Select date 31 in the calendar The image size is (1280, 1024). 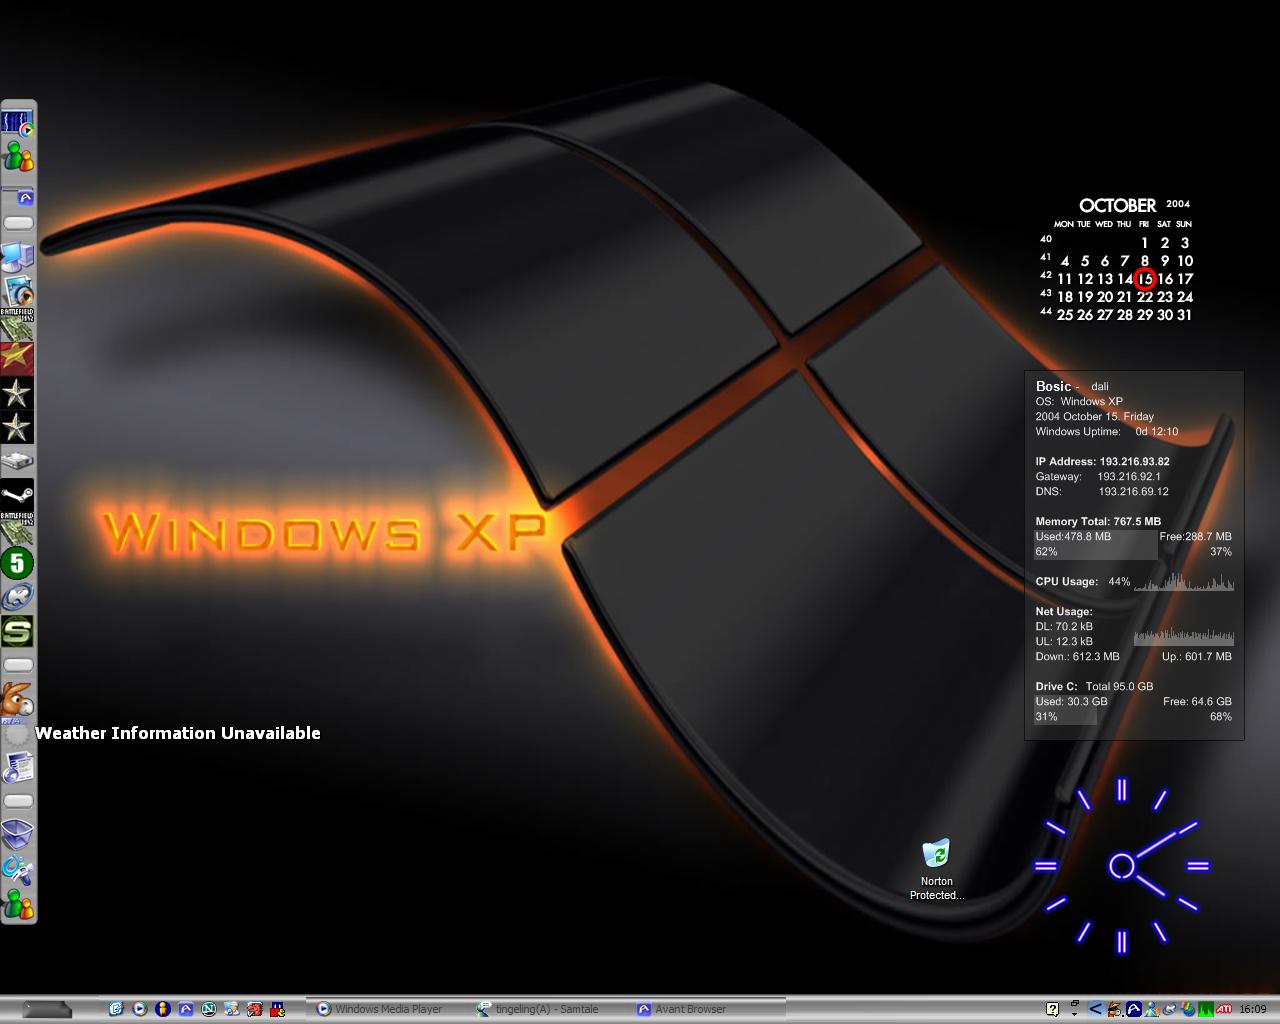coord(1184,315)
